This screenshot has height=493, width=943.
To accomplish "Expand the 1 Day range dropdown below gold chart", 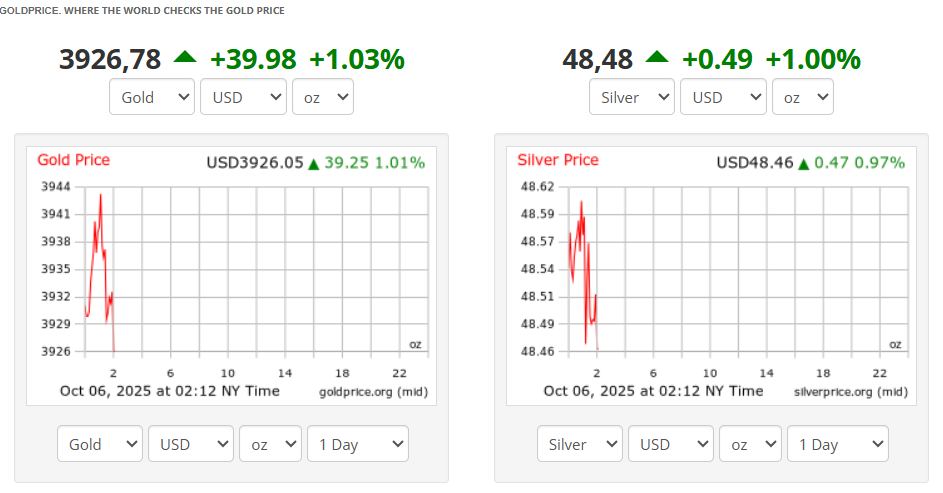I will click(x=358, y=444).
